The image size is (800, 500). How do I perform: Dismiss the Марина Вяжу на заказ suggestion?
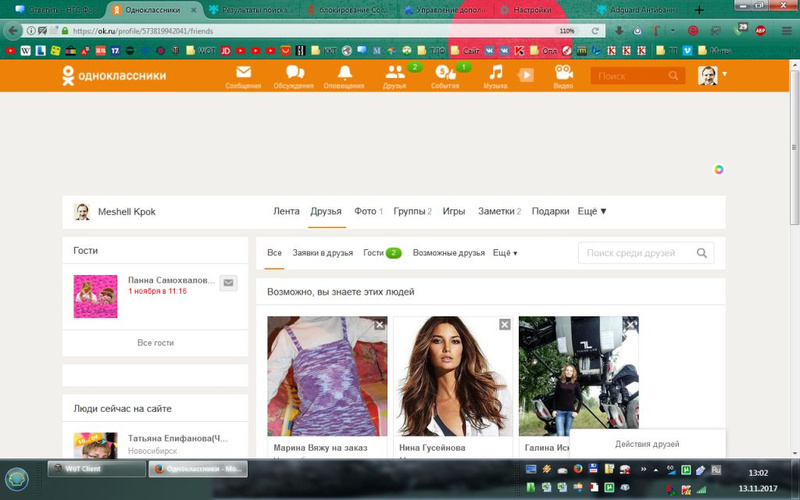pyautogui.click(x=379, y=325)
